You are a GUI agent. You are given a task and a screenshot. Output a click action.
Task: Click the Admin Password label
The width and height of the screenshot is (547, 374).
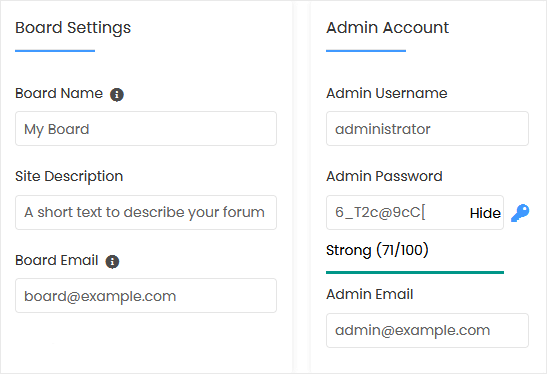click(x=384, y=176)
